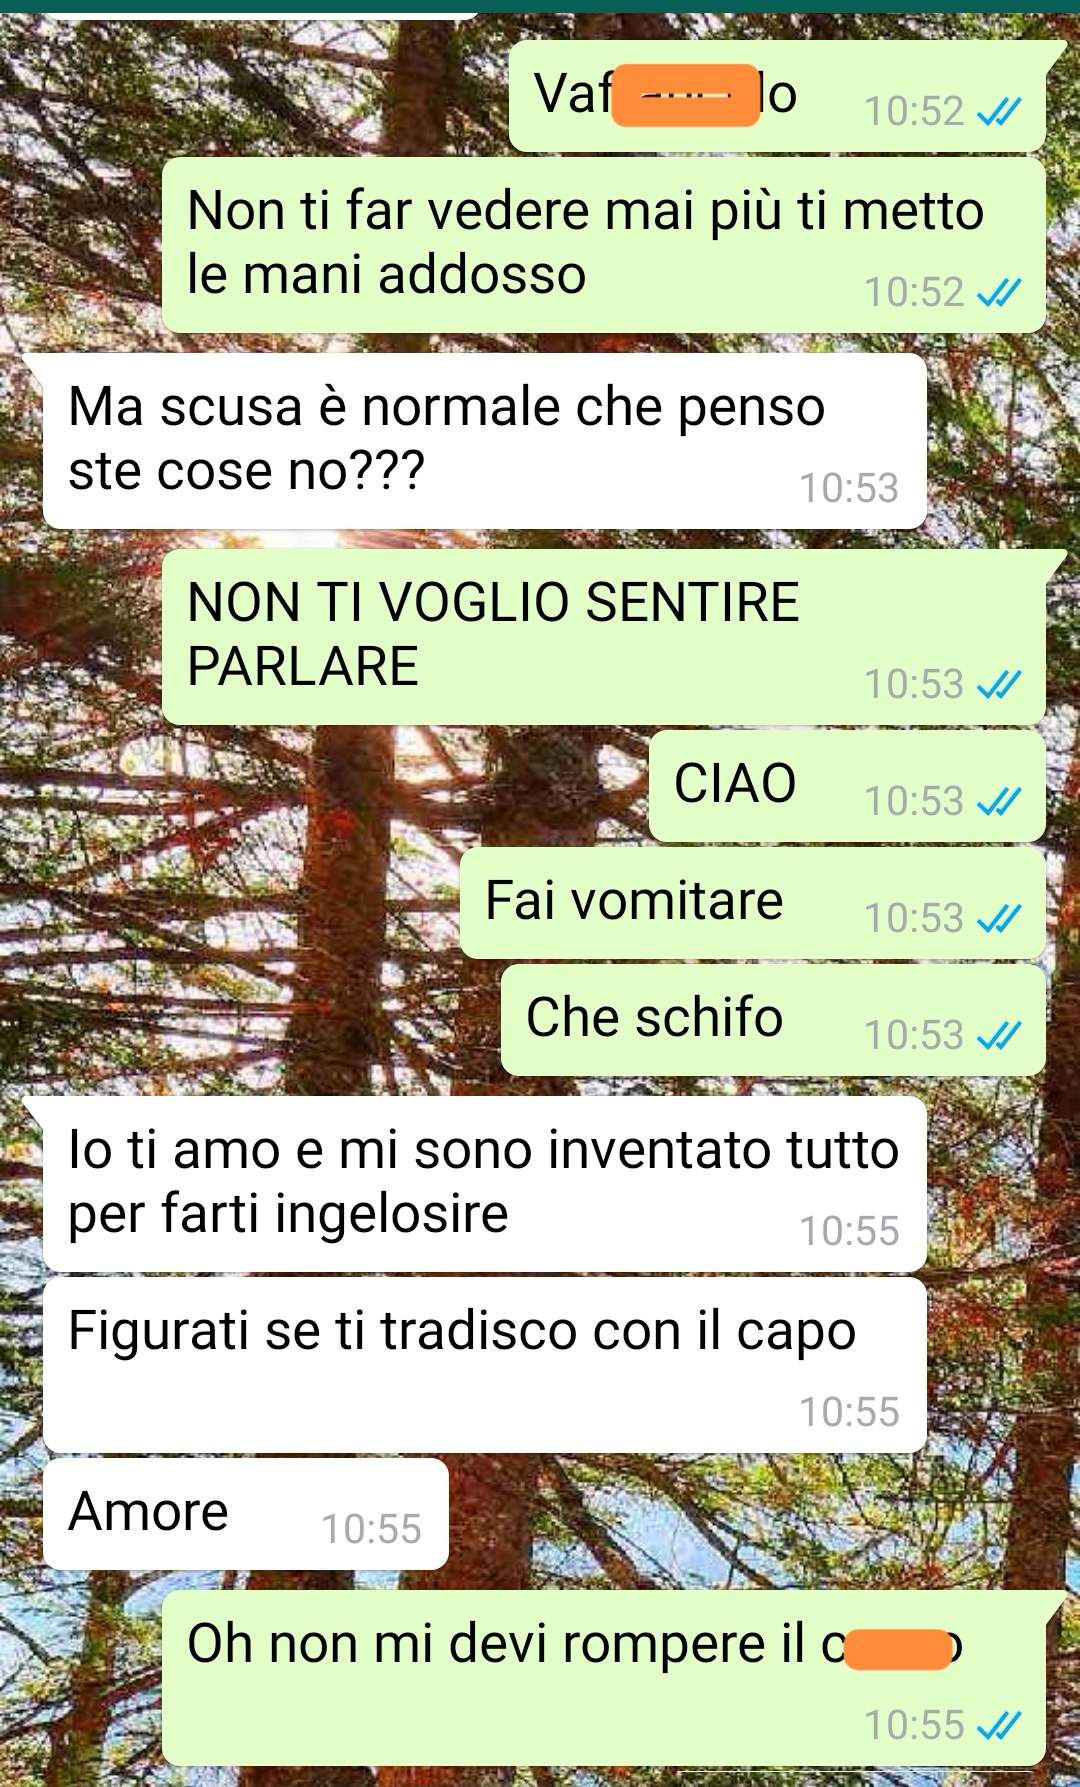This screenshot has height=1787, width=1080.
Task: Tap read ticks on 'le mani addosso' message
Action: [x=998, y=292]
